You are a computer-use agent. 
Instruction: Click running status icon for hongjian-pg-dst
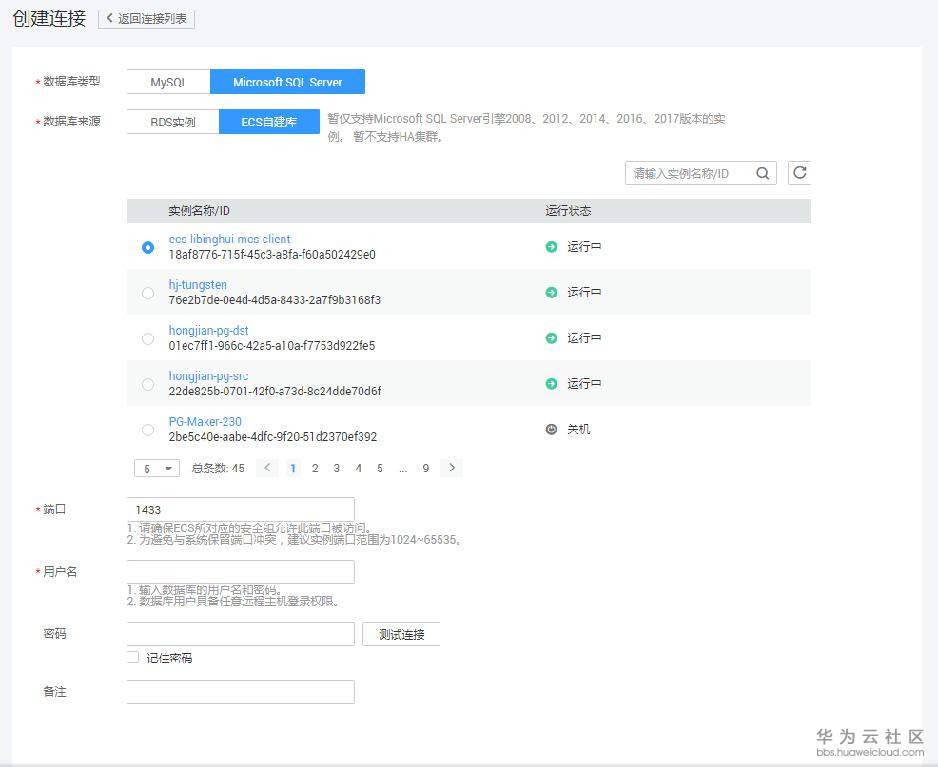pos(551,338)
